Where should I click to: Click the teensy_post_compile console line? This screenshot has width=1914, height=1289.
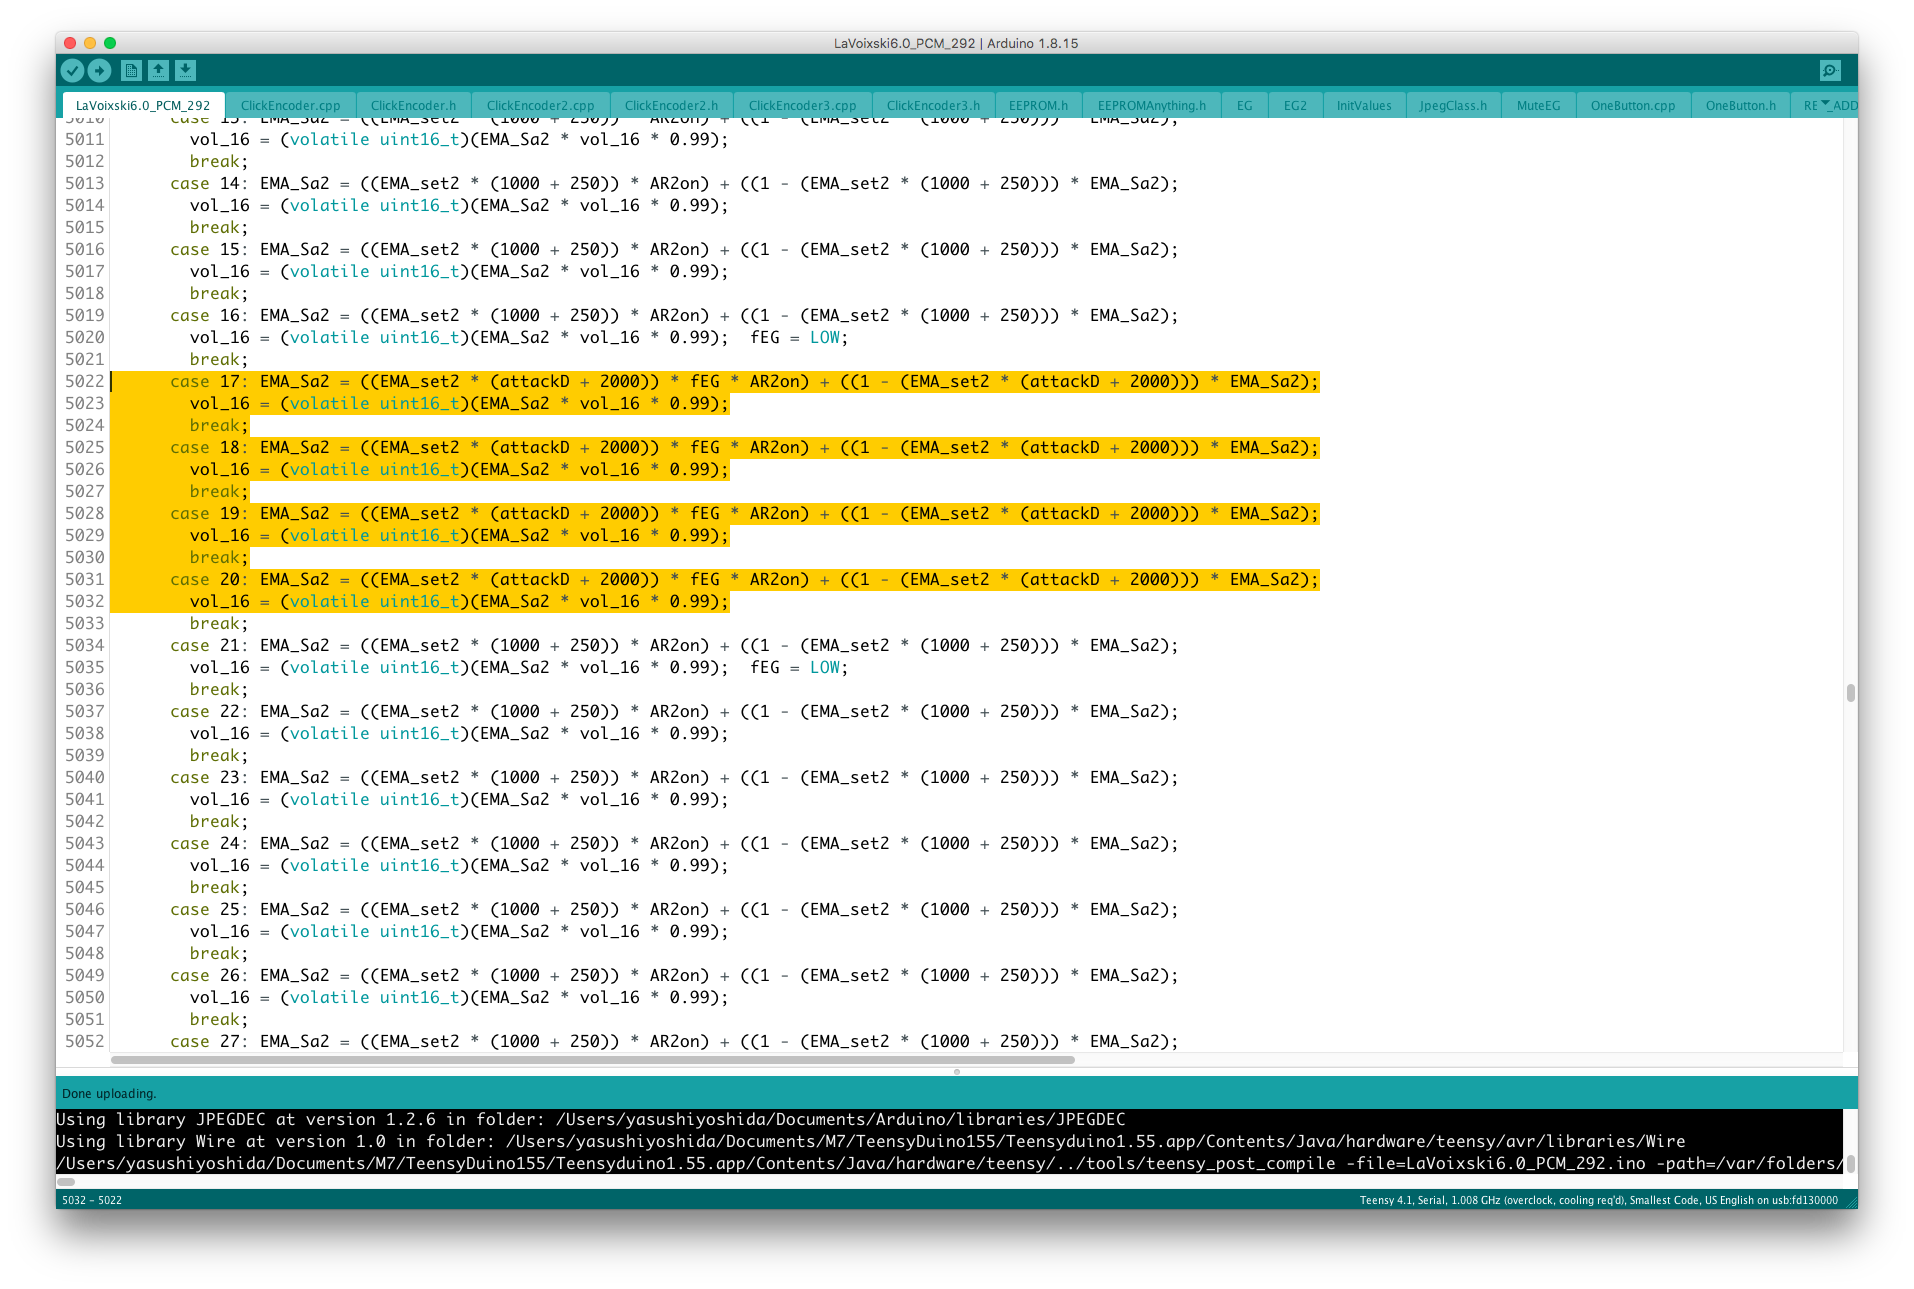[x=949, y=1163]
